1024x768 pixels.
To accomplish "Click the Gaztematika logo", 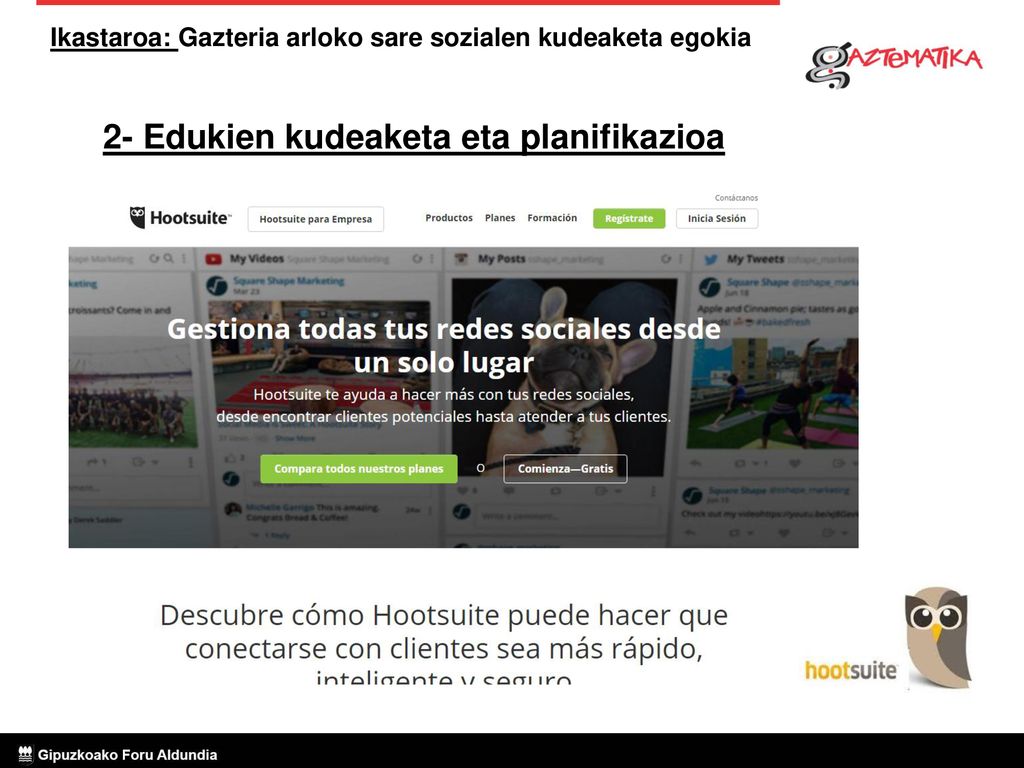I will pos(893,65).
